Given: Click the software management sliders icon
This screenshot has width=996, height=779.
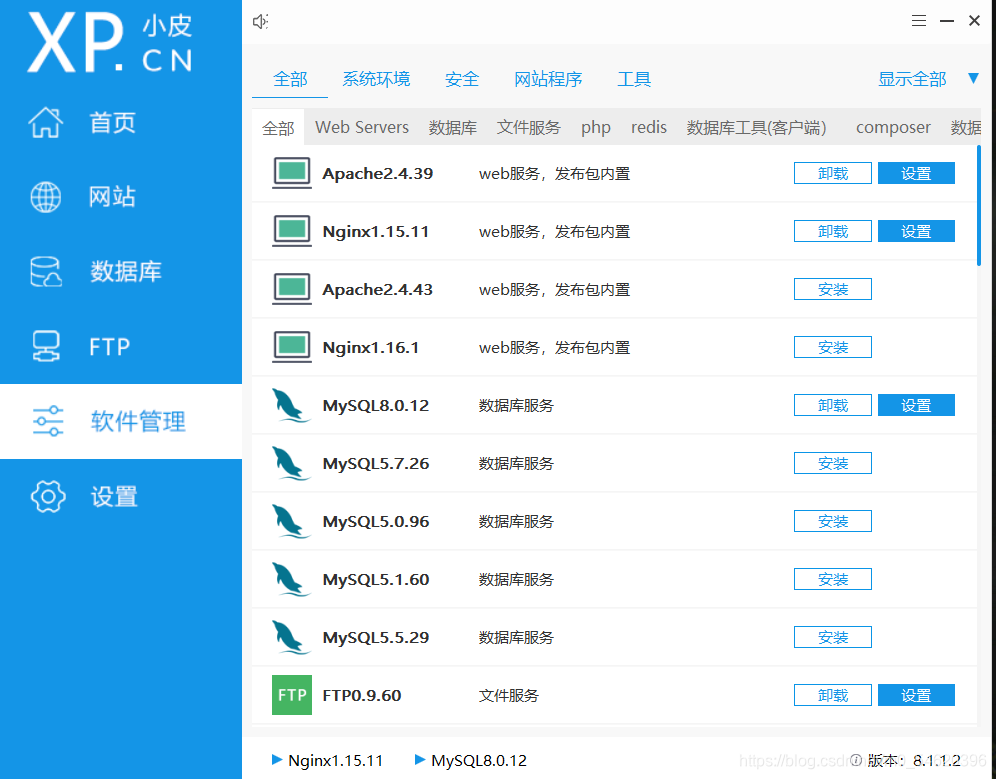Looking at the screenshot, I should point(48,421).
